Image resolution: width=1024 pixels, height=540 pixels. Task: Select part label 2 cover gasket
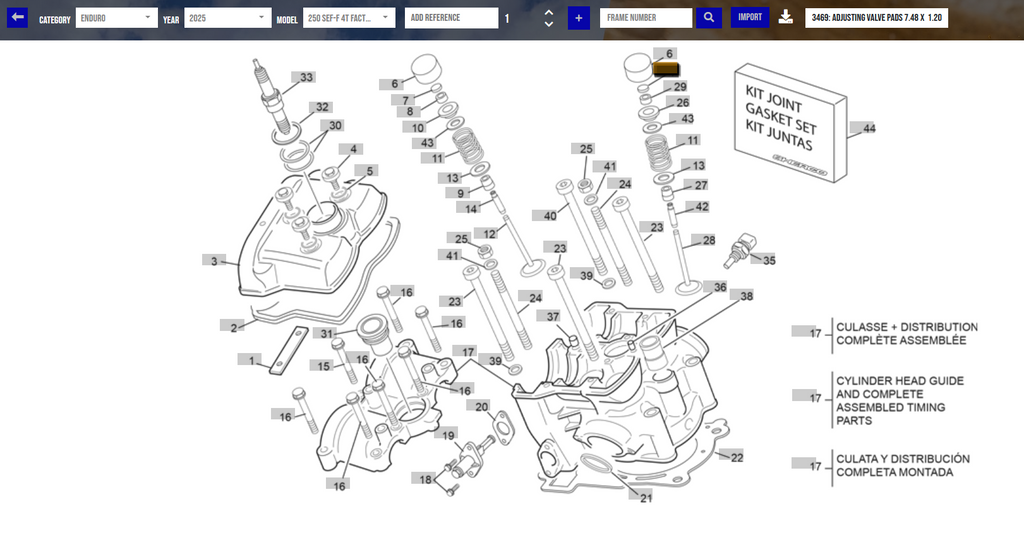232,327
